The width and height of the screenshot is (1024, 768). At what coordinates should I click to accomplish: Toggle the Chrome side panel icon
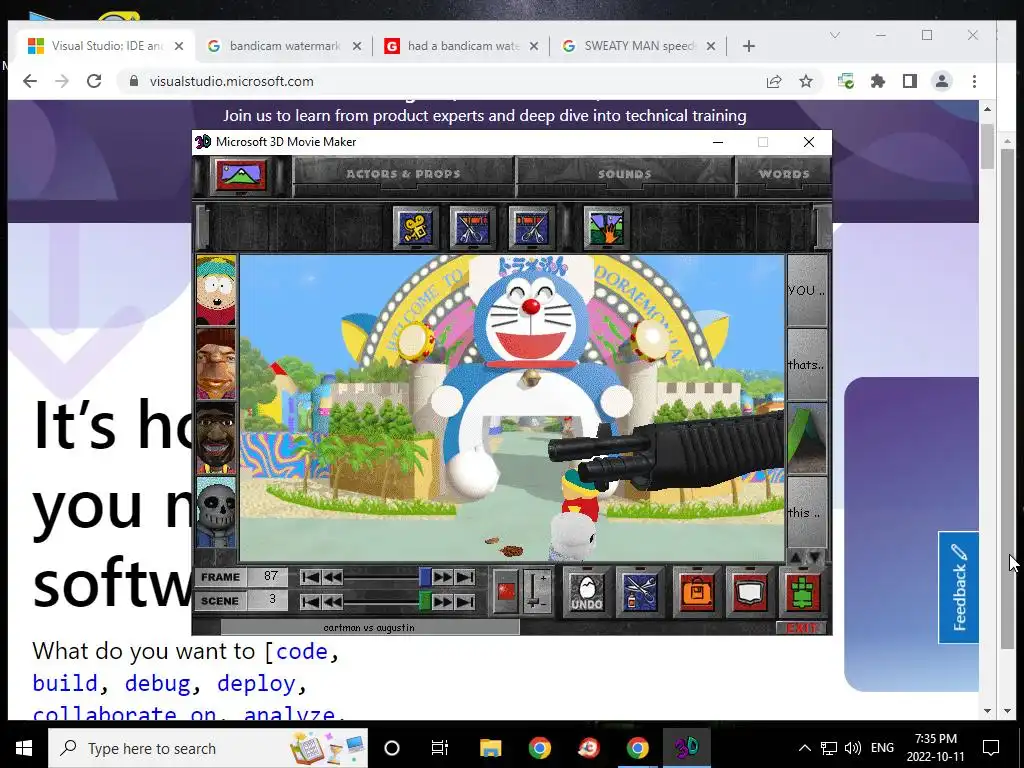(910, 81)
